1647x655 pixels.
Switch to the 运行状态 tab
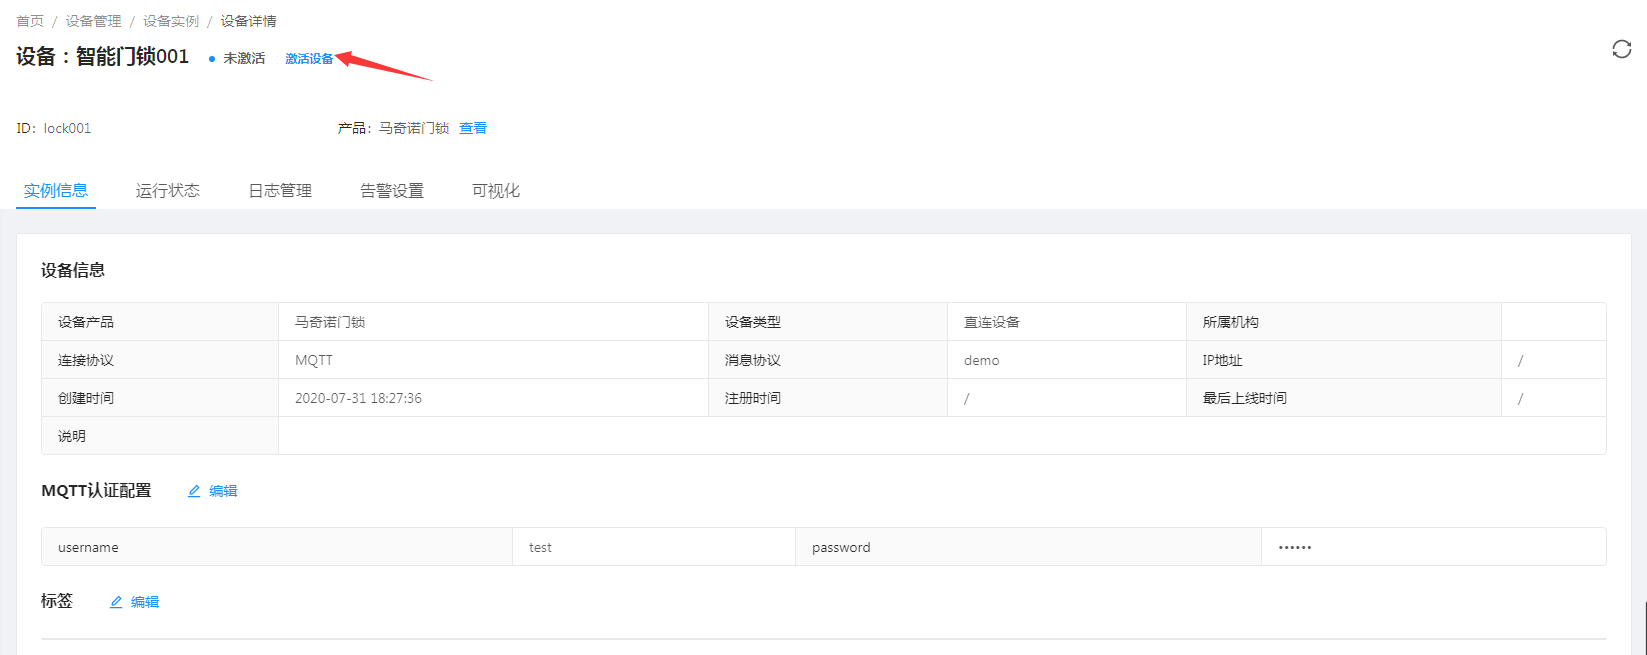point(168,191)
